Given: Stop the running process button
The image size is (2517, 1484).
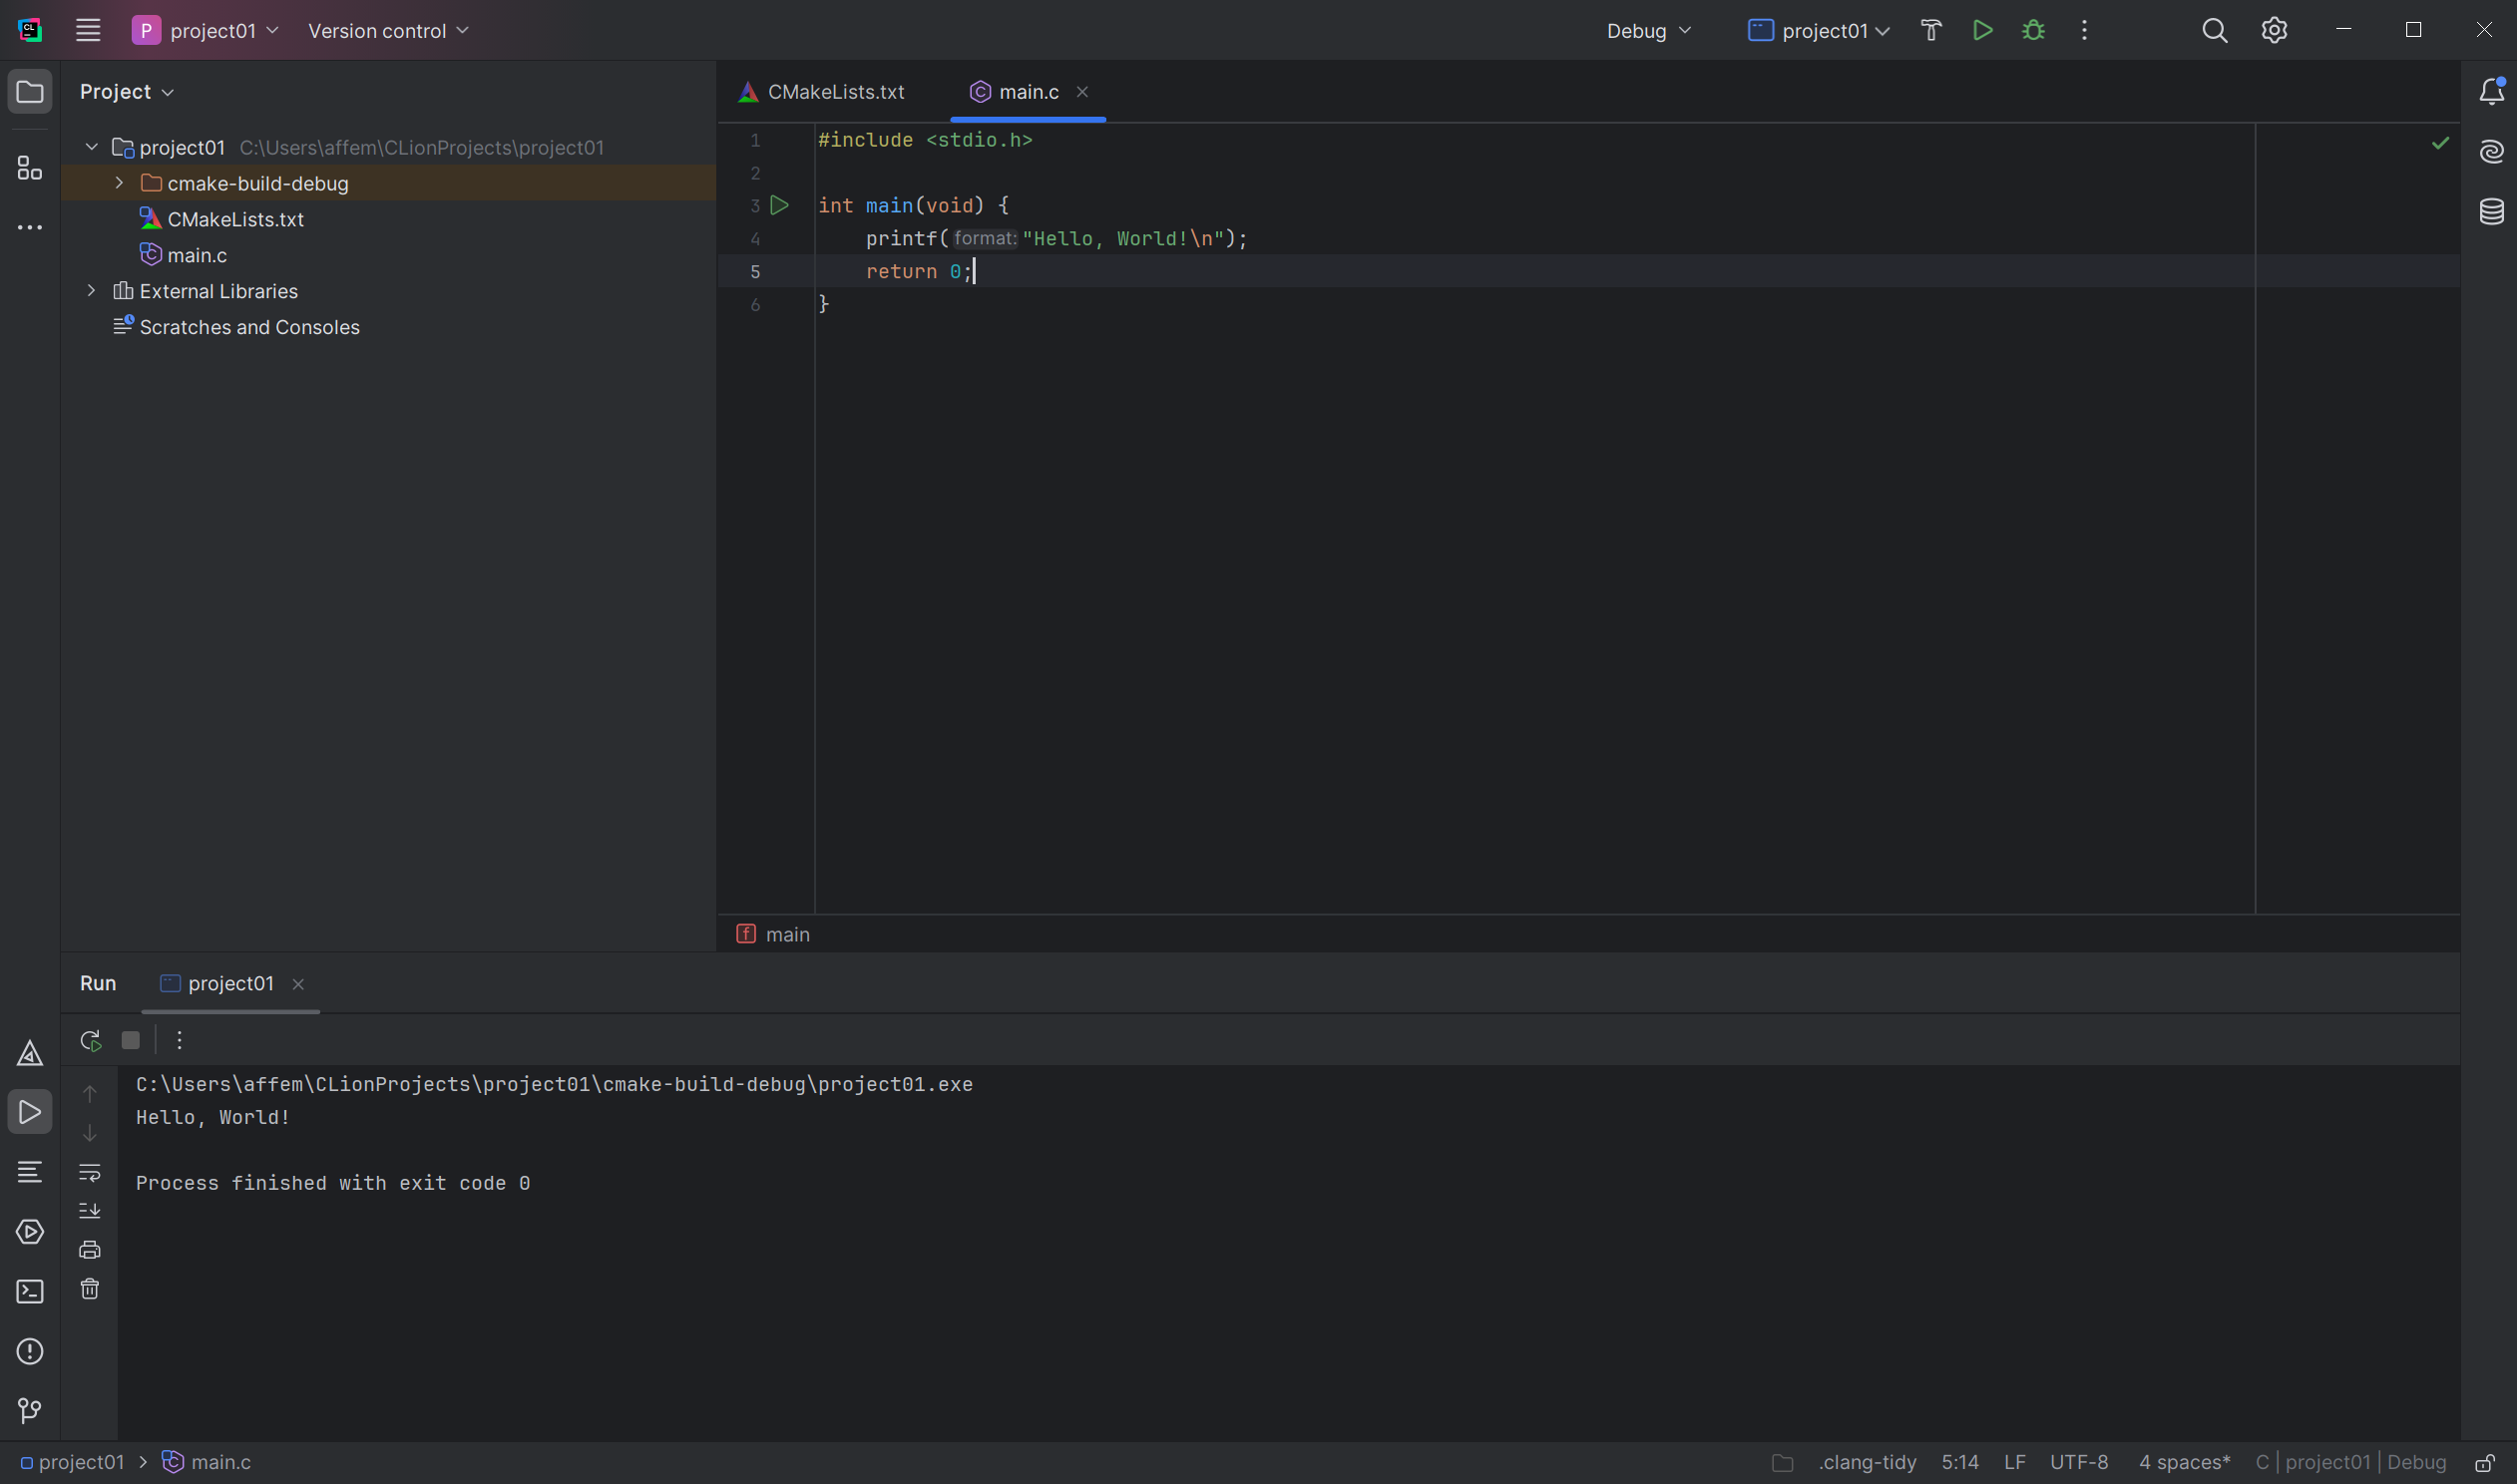Looking at the screenshot, I should [x=131, y=1041].
